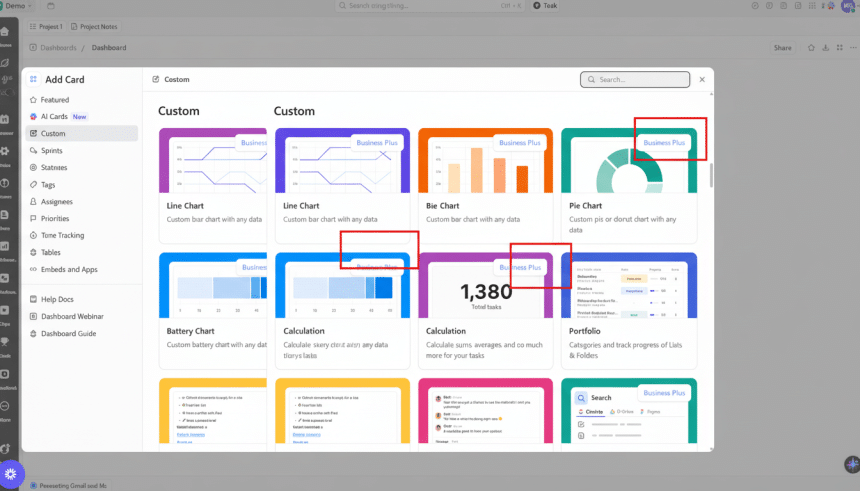Screen dimensions: 860x491
Task: Click the Search field in Add Card modal
Action: (635, 80)
